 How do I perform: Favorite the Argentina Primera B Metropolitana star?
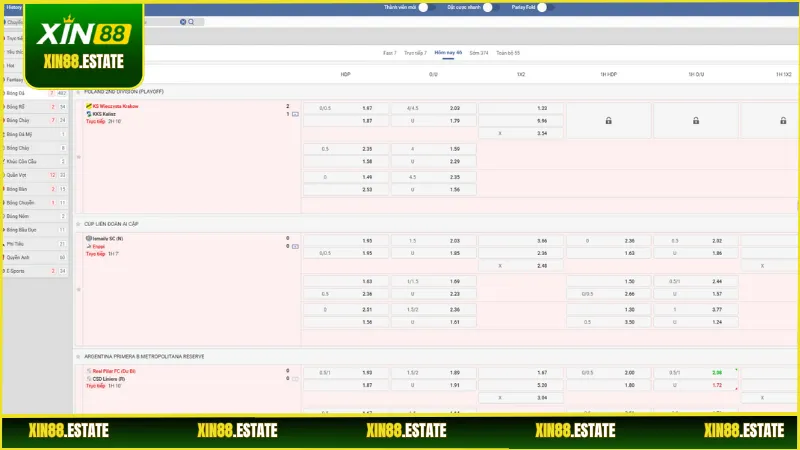79,357
